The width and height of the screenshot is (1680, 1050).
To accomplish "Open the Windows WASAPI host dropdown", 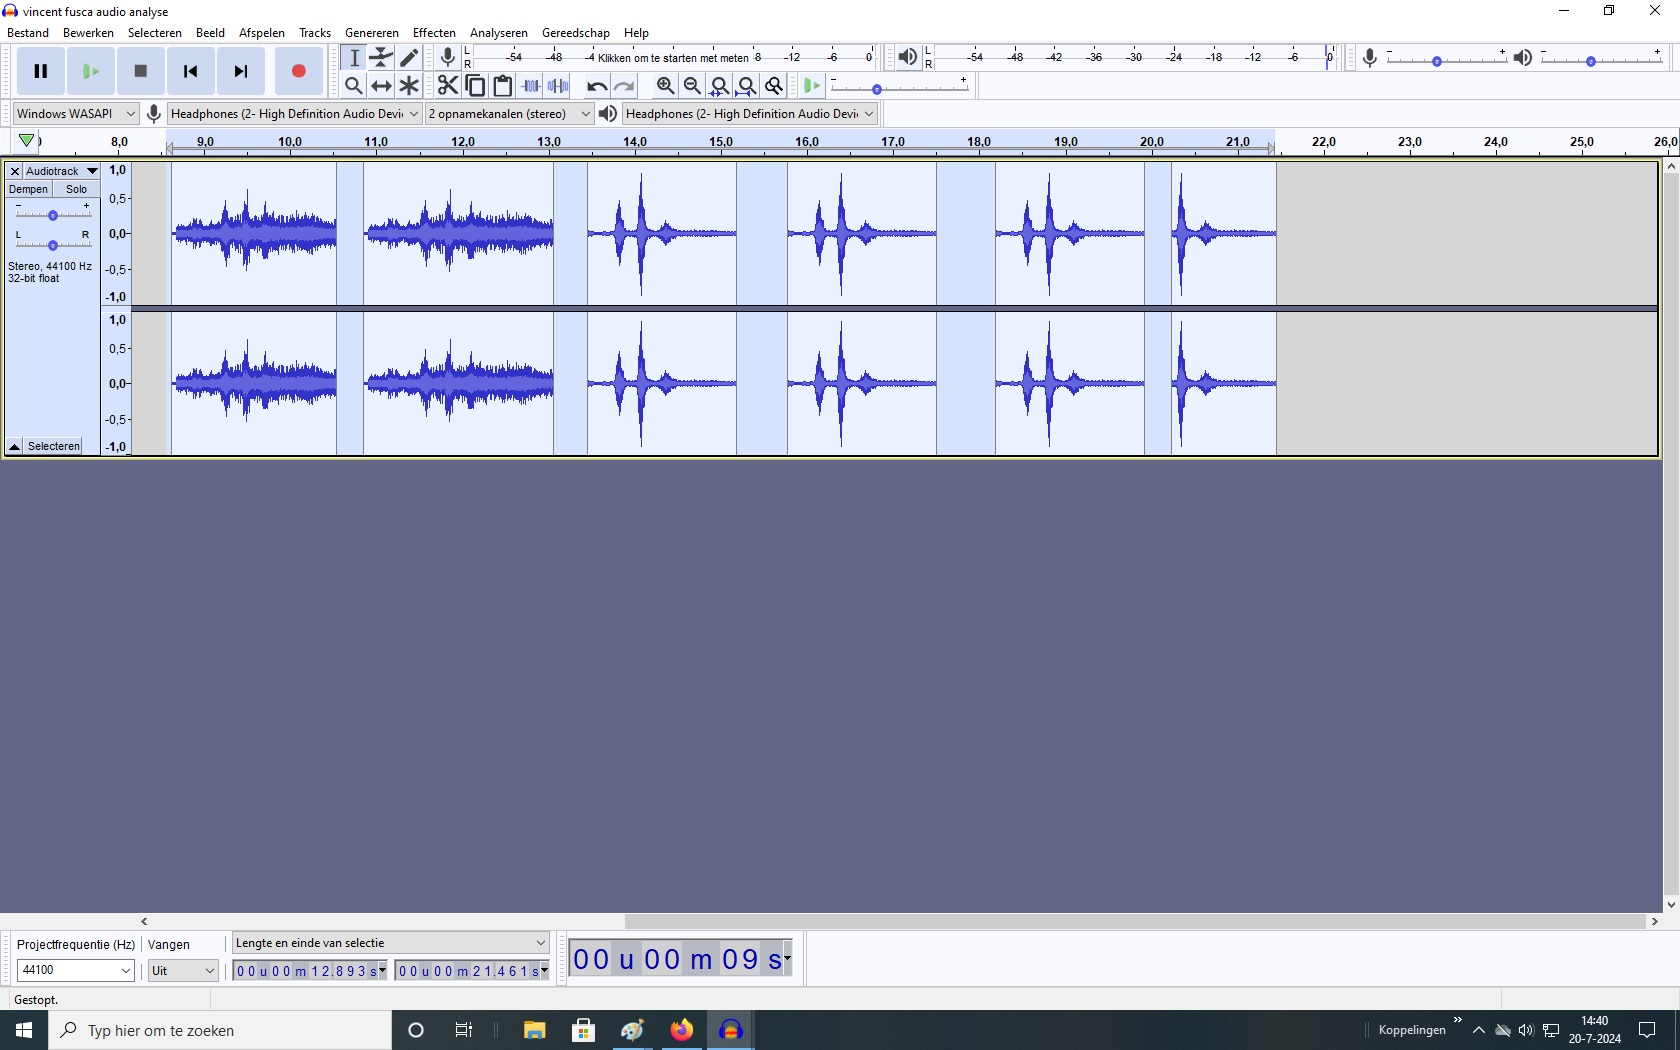I will [75, 114].
